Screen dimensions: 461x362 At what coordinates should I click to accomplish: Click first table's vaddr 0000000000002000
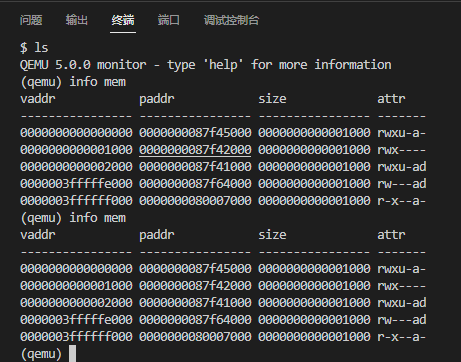coord(76,167)
